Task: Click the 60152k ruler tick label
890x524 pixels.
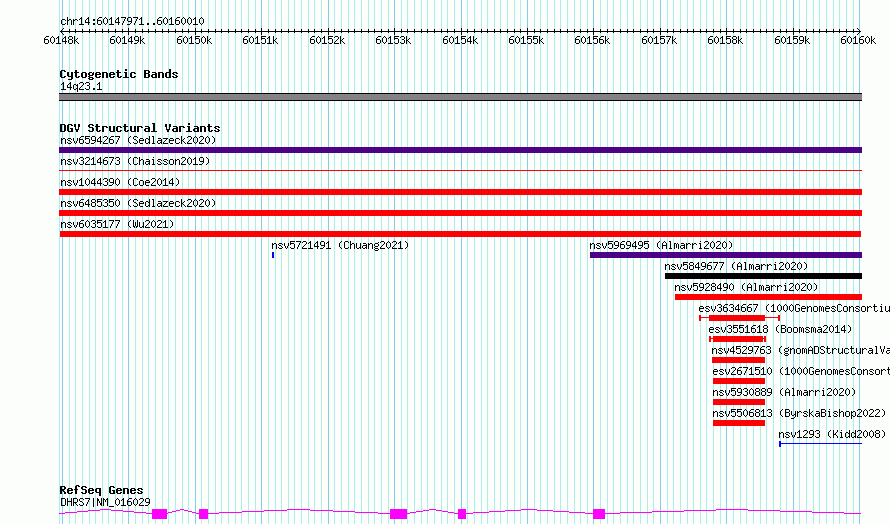Action: [x=327, y=40]
